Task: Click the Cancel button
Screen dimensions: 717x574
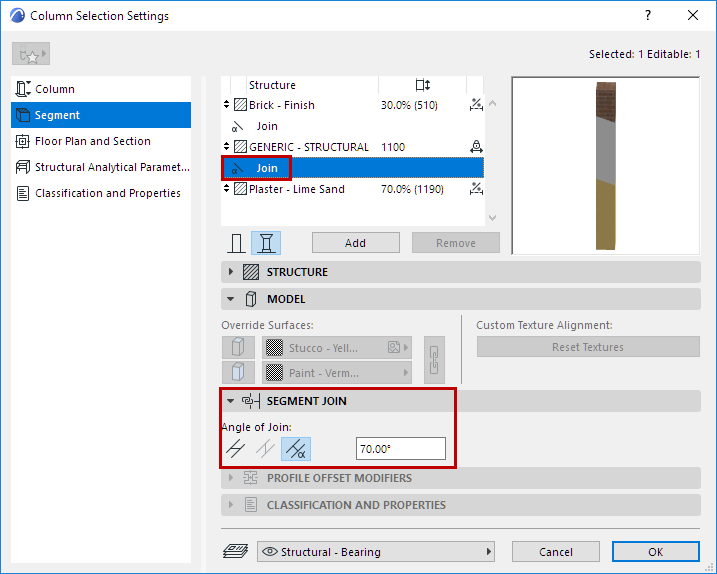Action: [556, 552]
